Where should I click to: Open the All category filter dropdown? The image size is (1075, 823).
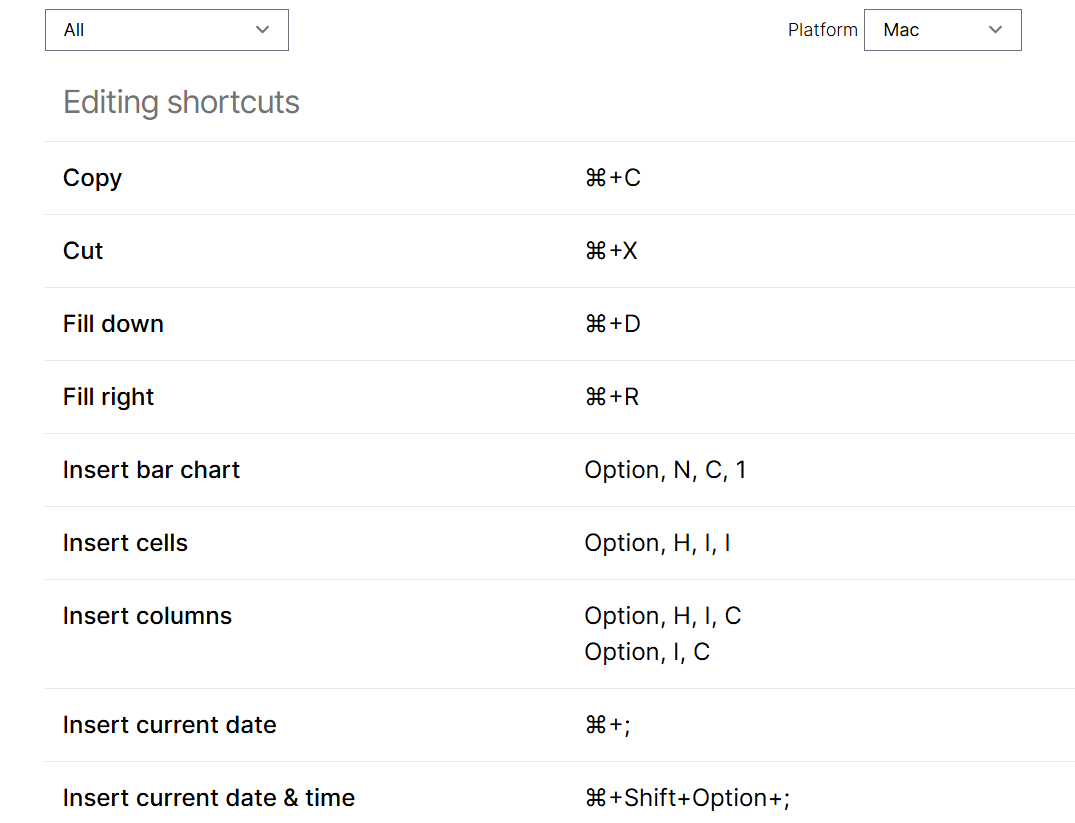click(x=166, y=30)
